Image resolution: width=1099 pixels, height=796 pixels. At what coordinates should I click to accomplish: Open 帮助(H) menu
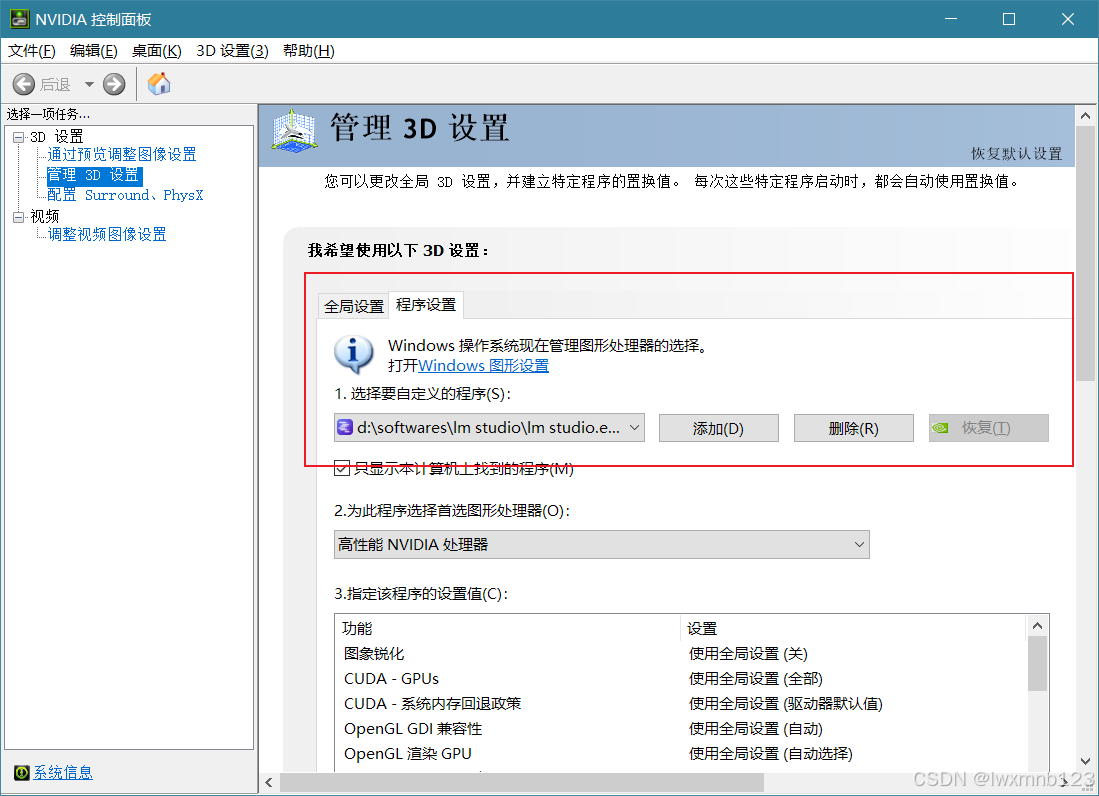pyautogui.click(x=308, y=51)
